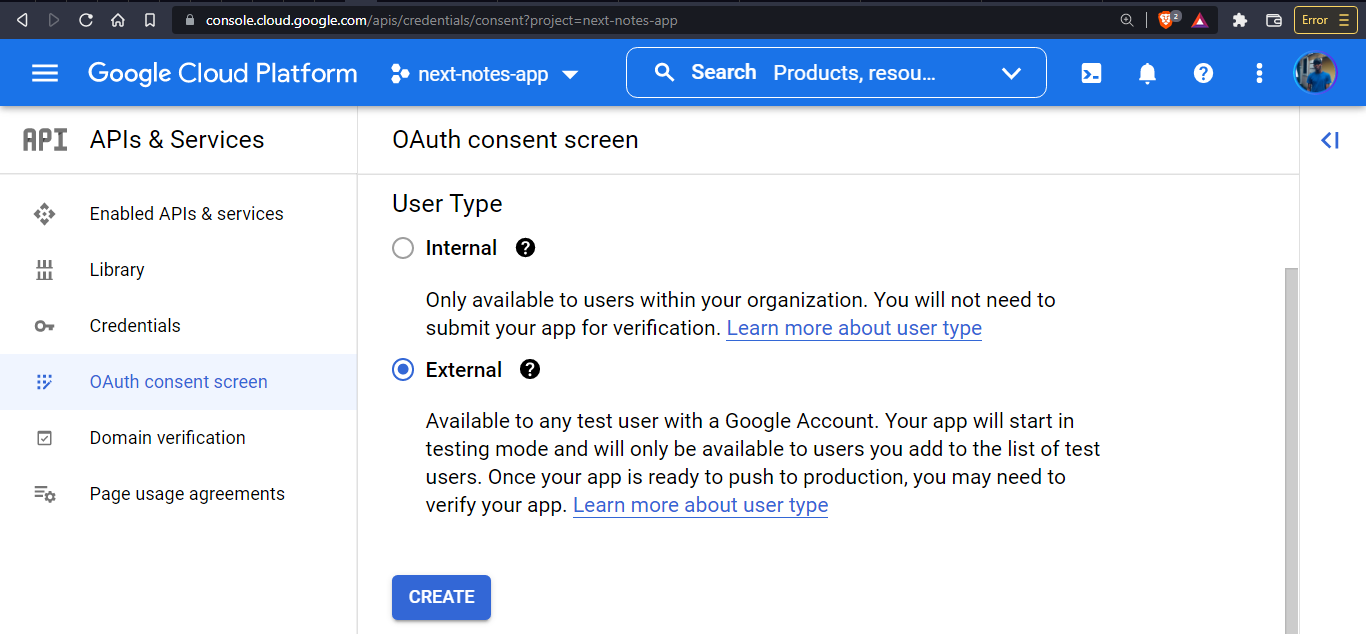The height and width of the screenshot is (634, 1366).
Task: Open the help question mark menu
Action: tap(1203, 73)
